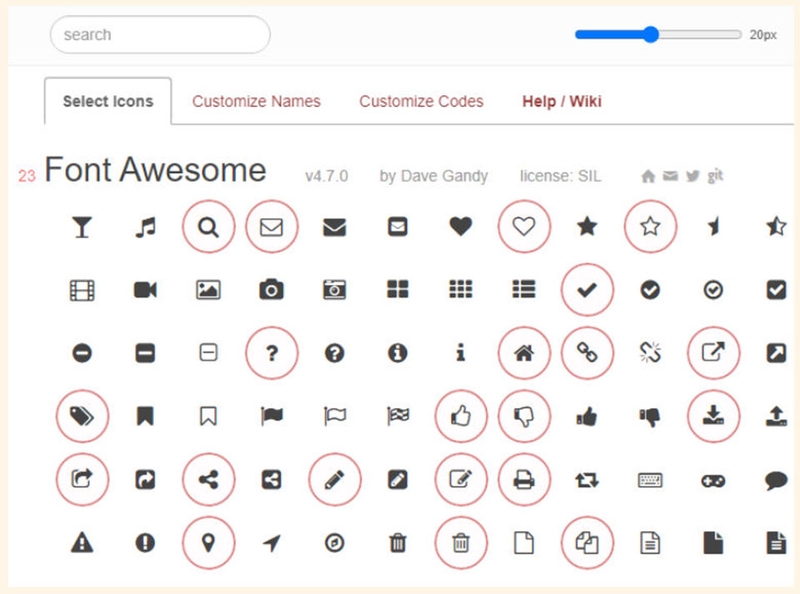
Task: Deselect the three-node share icon
Action: [208, 480]
